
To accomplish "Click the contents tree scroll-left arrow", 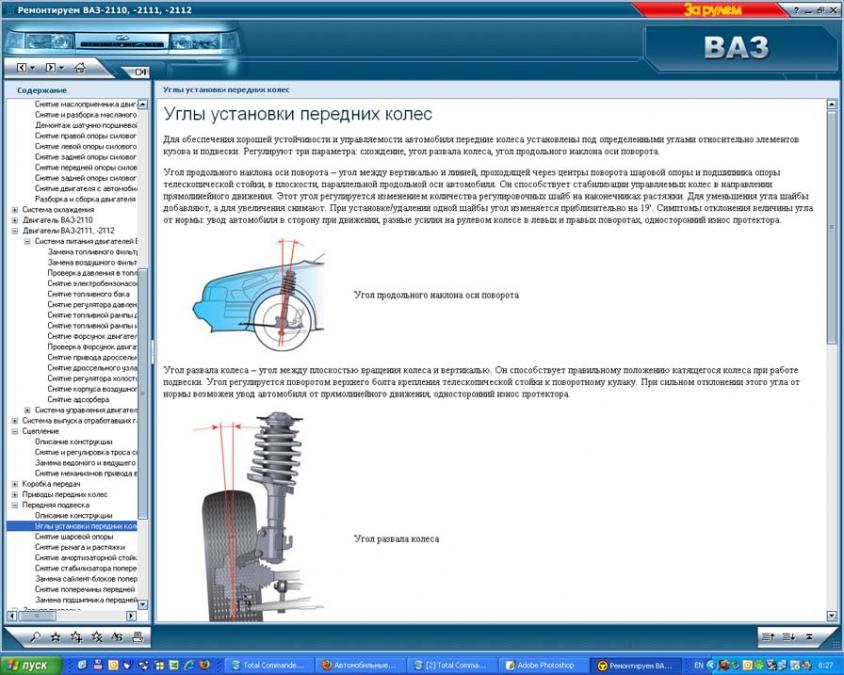I will point(12,615).
